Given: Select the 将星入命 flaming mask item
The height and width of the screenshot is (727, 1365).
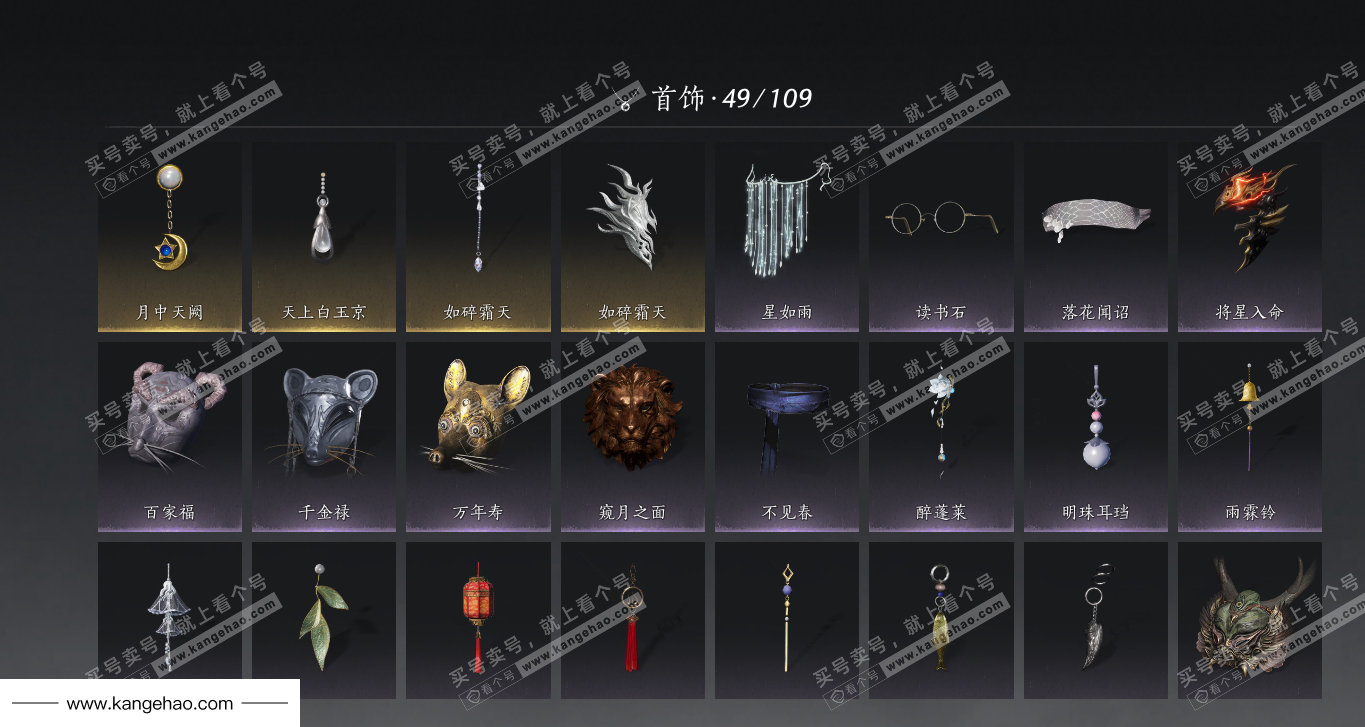Looking at the screenshot, I should pyautogui.click(x=1250, y=237).
